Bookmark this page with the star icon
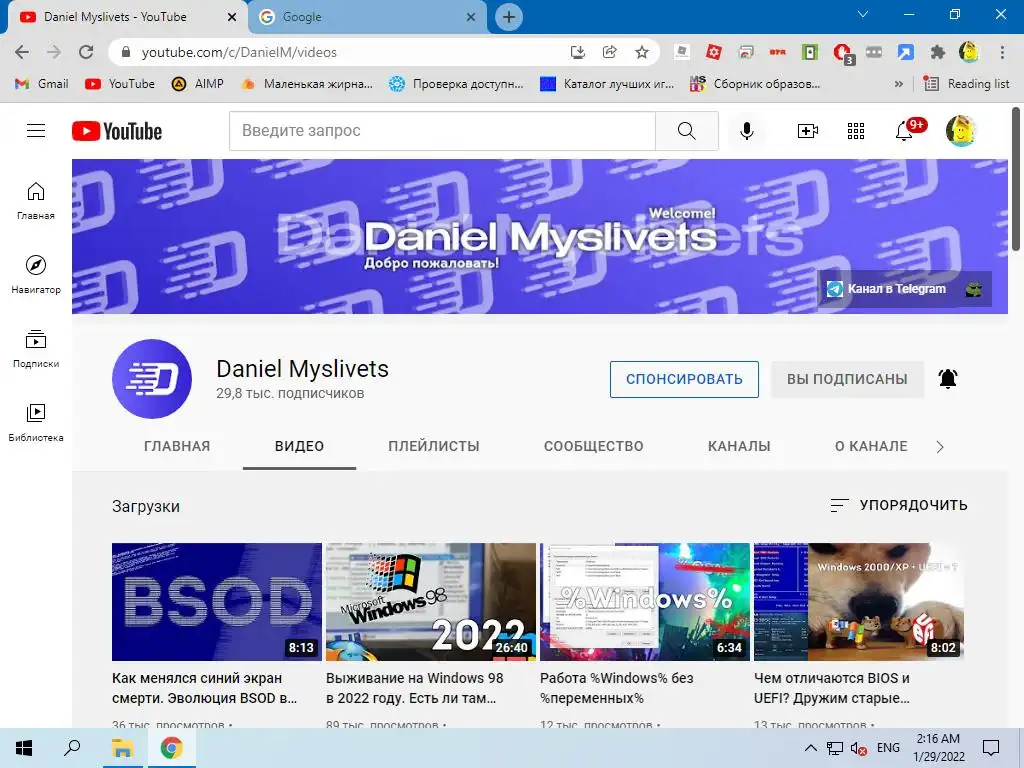Screen dimensions: 1024x768 click(642, 52)
